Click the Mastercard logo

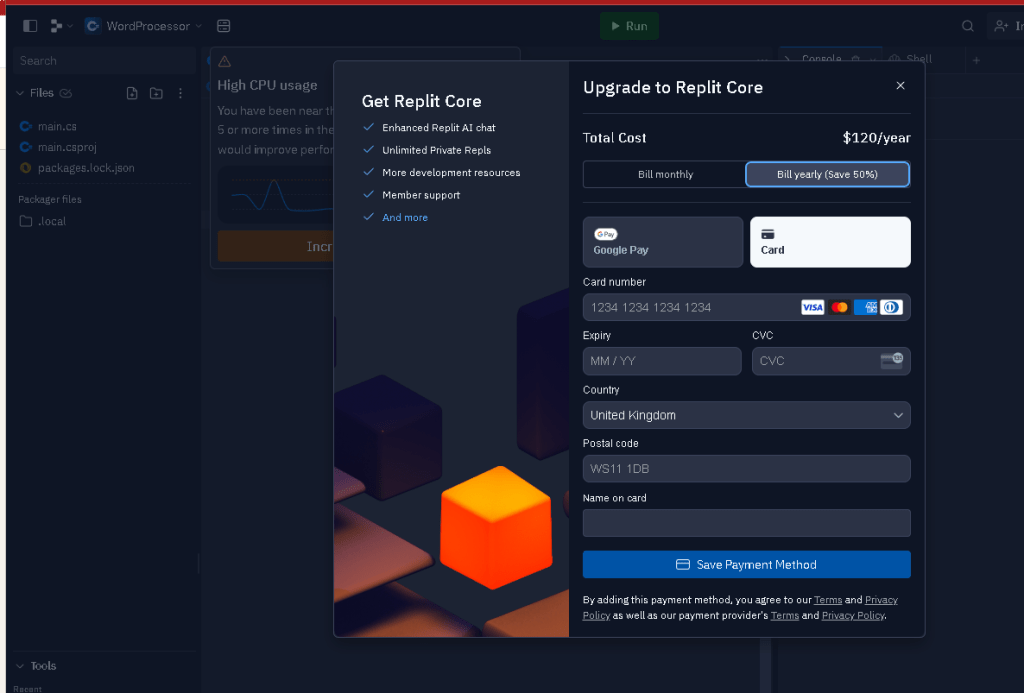coord(839,308)
